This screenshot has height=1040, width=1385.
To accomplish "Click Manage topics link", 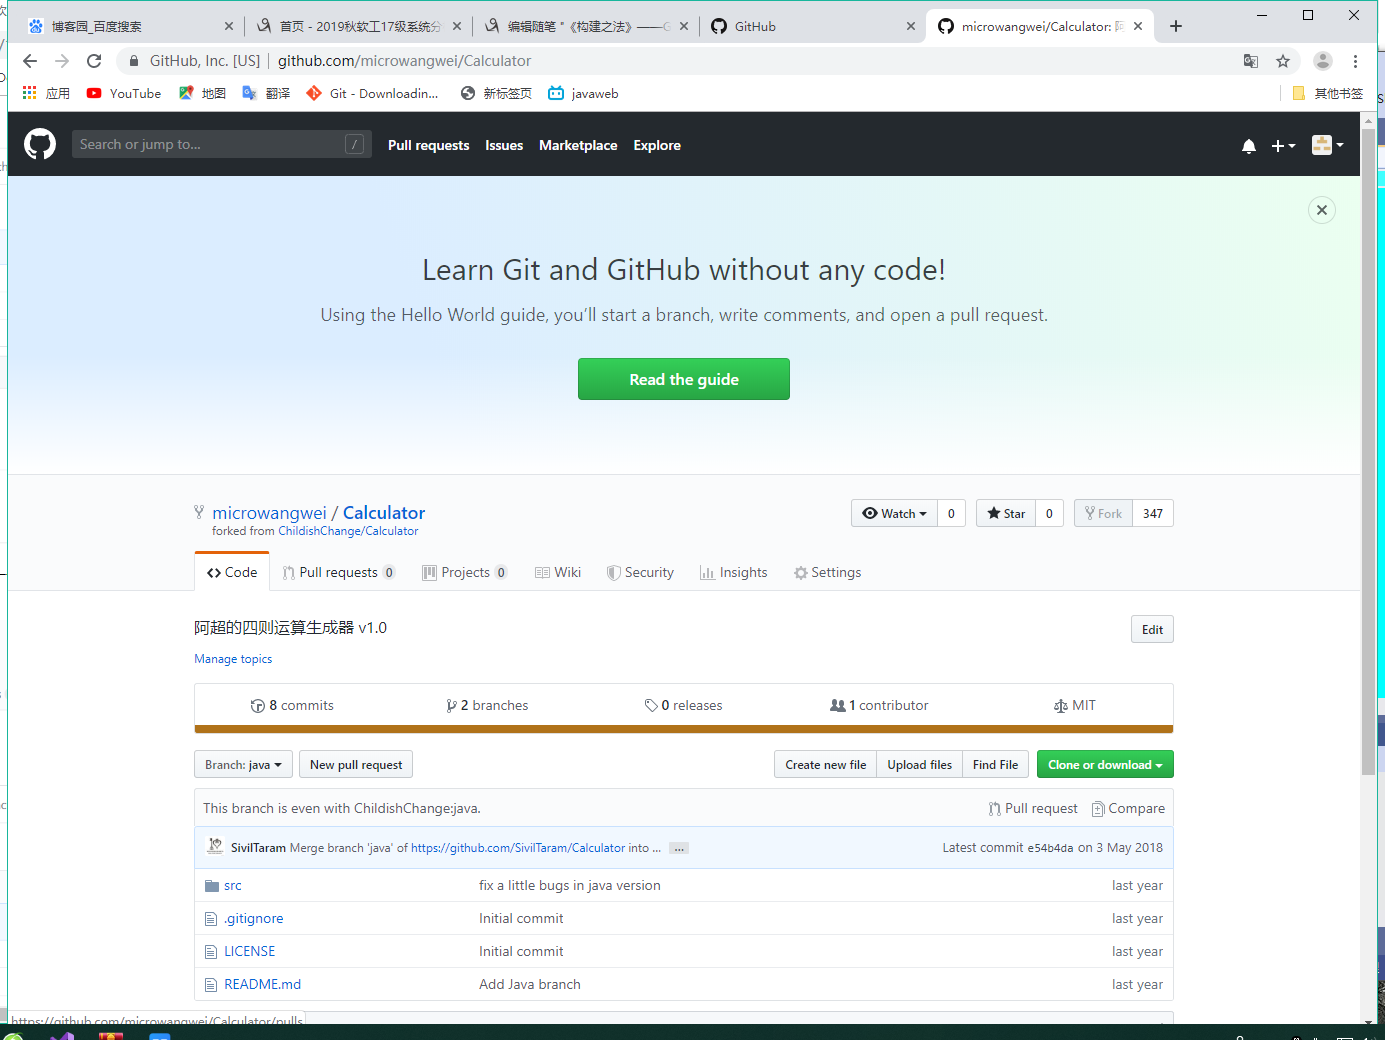I will (233, 659).
